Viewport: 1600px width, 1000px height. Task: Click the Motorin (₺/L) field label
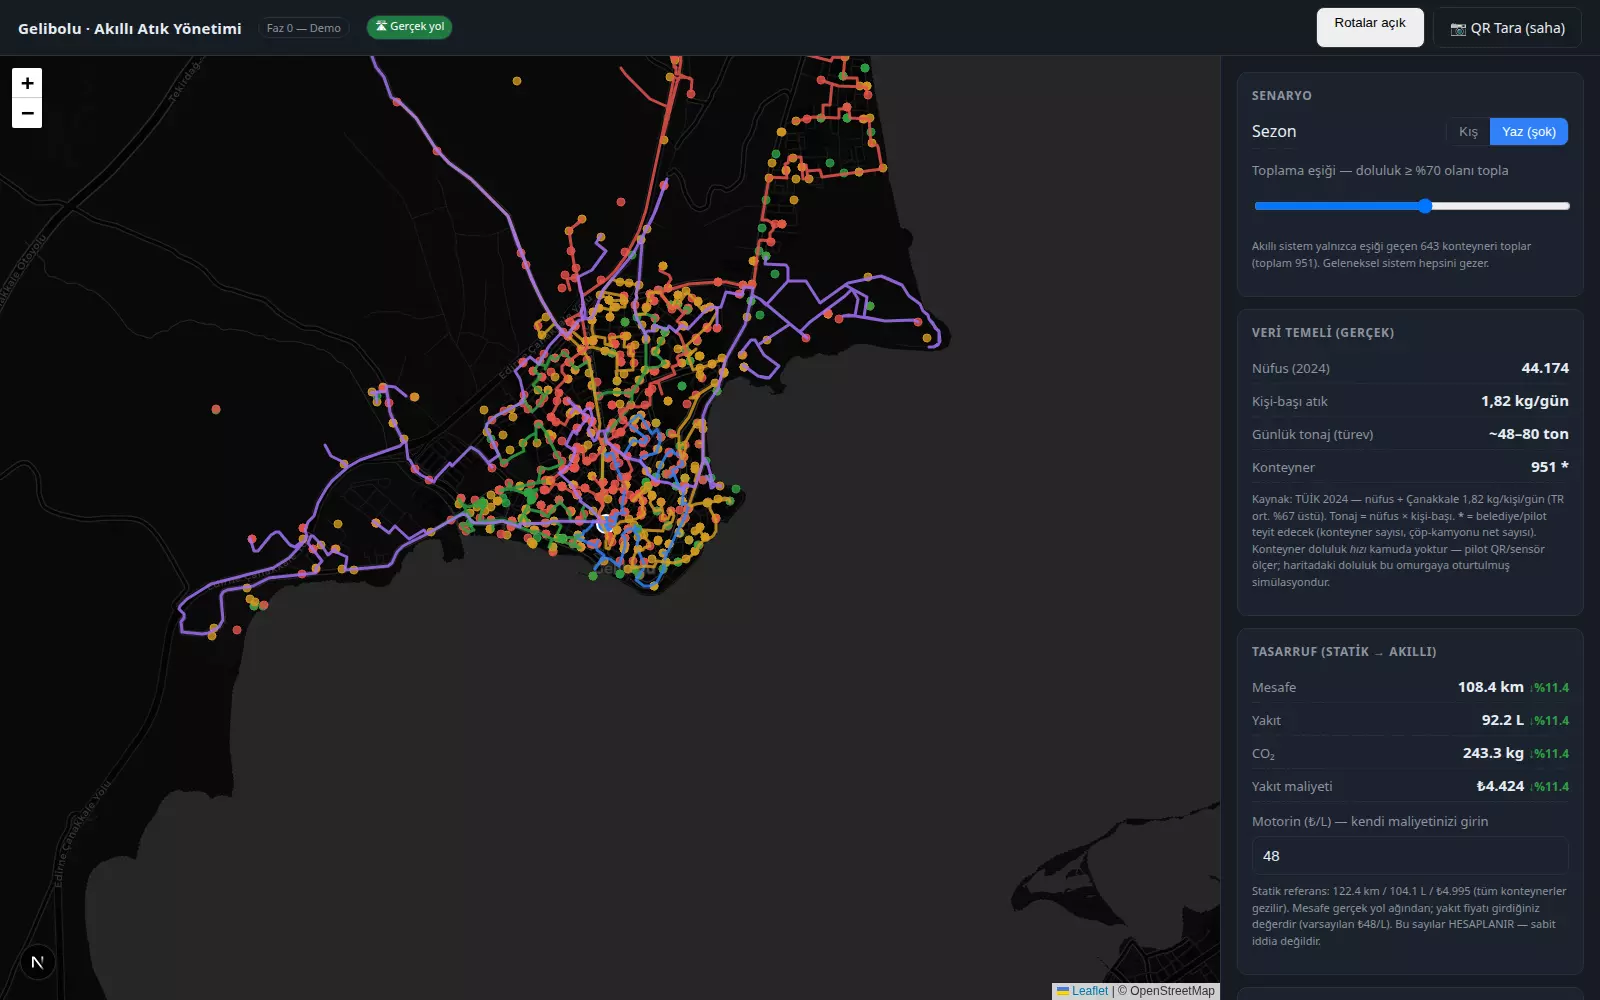point(1370,822)
